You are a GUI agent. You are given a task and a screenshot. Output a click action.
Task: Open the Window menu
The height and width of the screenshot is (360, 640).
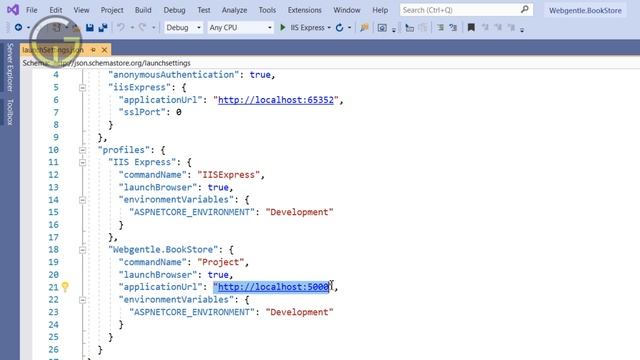347,10
